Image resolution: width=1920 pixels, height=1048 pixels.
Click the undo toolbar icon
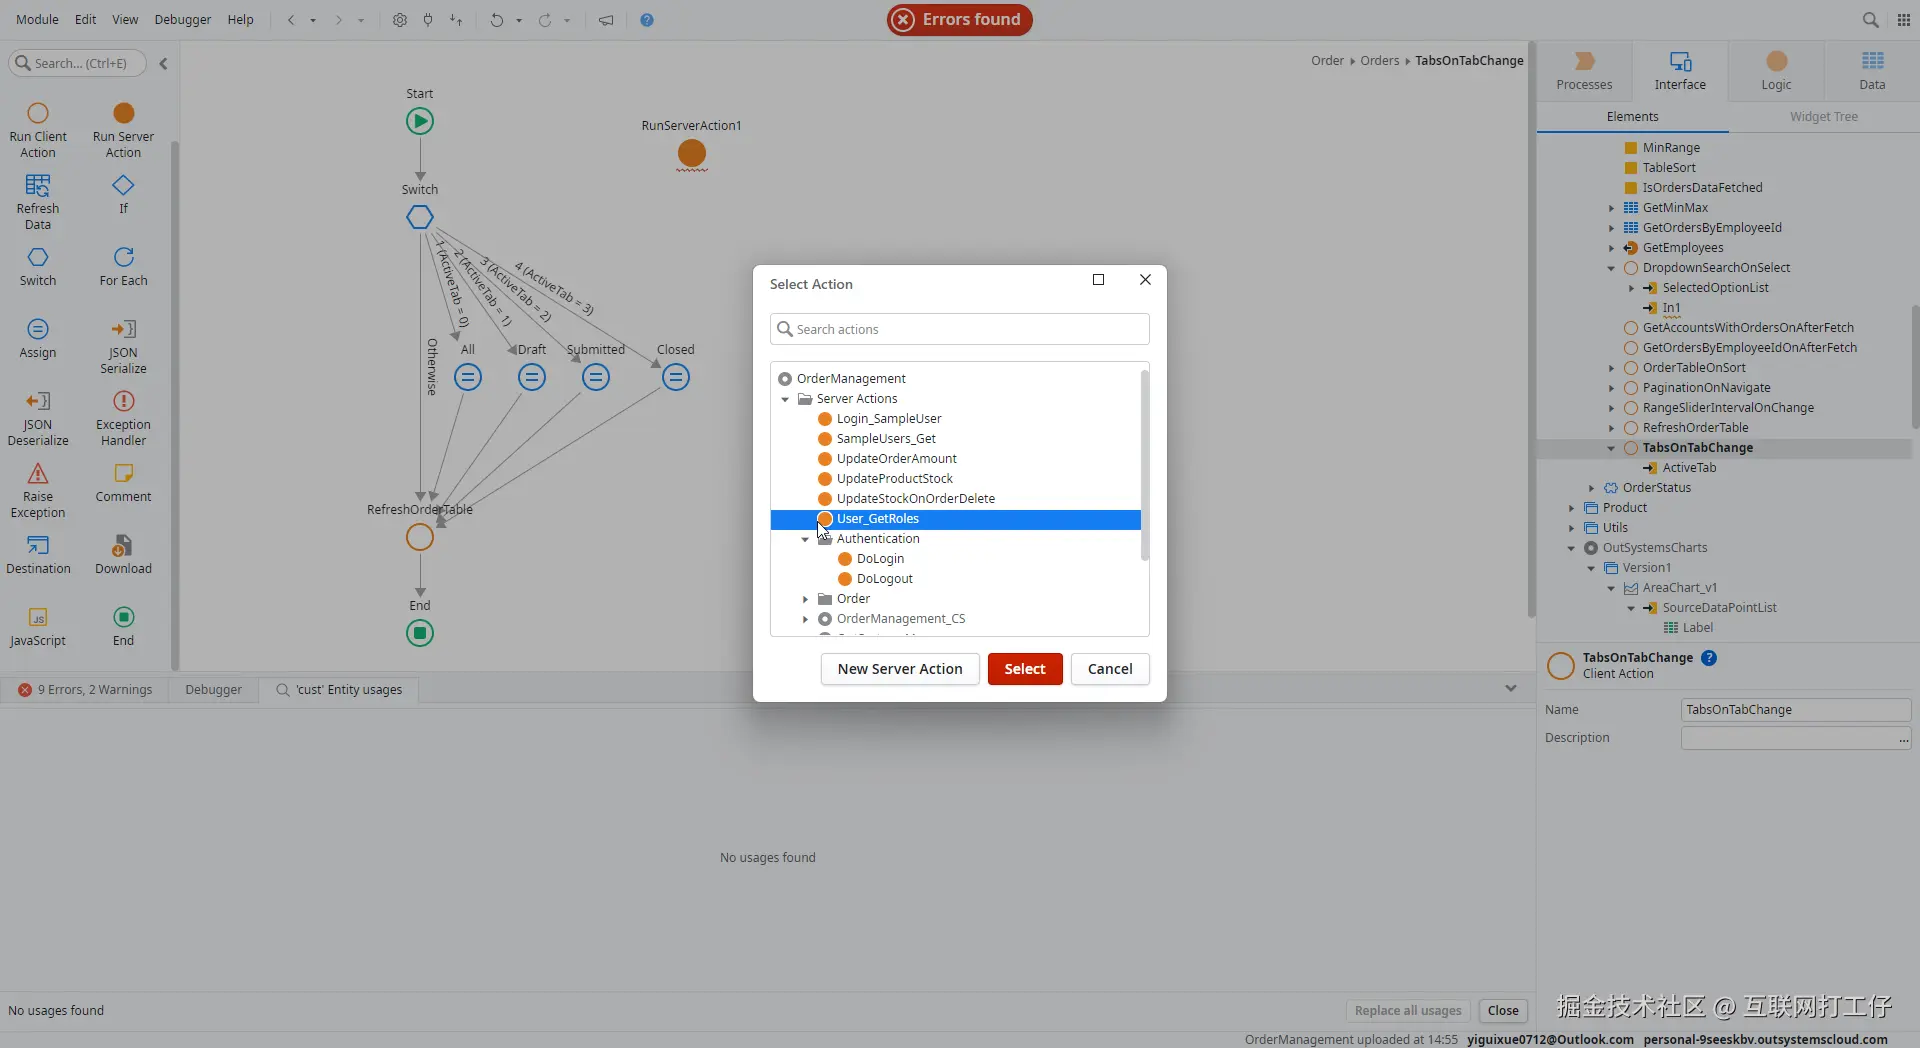496,20
